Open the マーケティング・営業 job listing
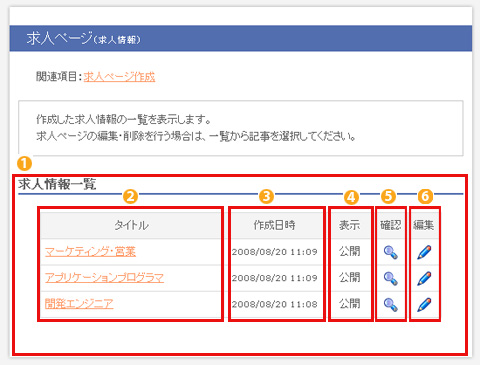The width and height of the screenshot is (480, 365). click(90, 251)
